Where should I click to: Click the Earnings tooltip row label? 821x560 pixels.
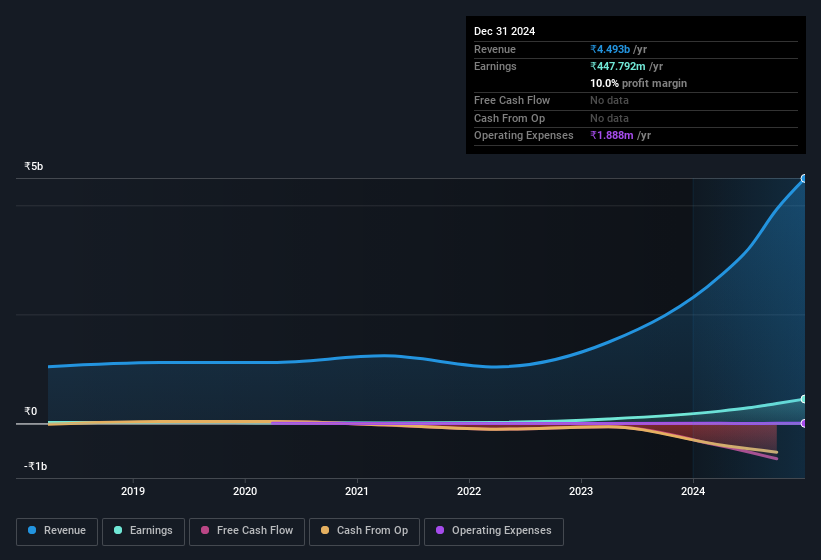495,66
